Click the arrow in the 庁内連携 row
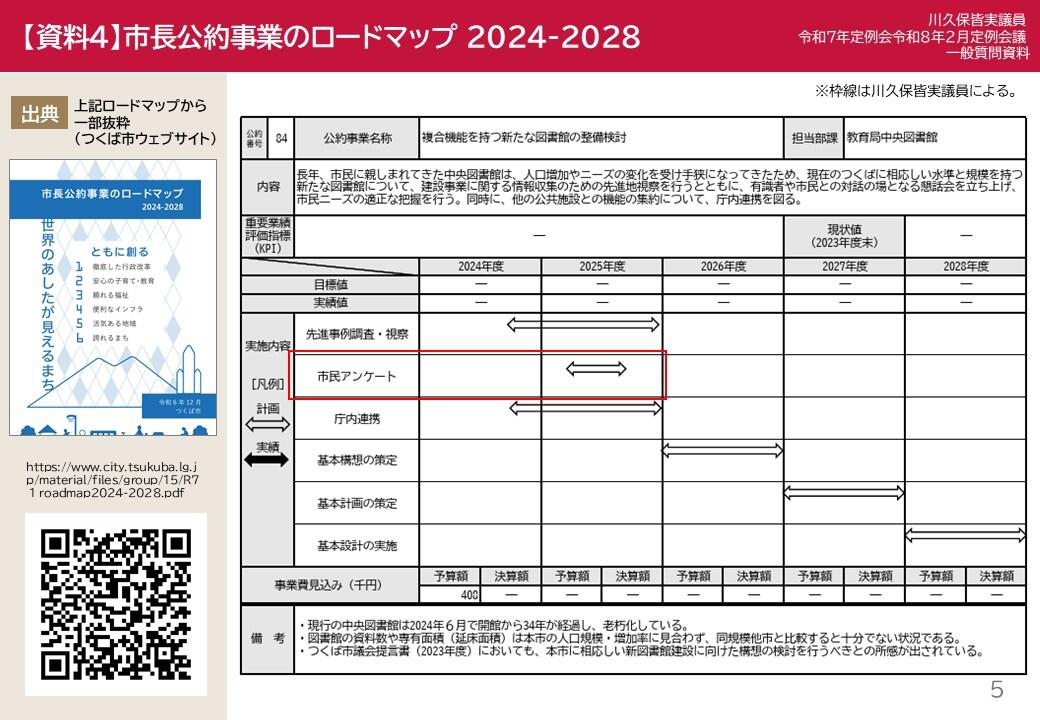This screenshot has width=1040, height=720. [x=584, y=408]
